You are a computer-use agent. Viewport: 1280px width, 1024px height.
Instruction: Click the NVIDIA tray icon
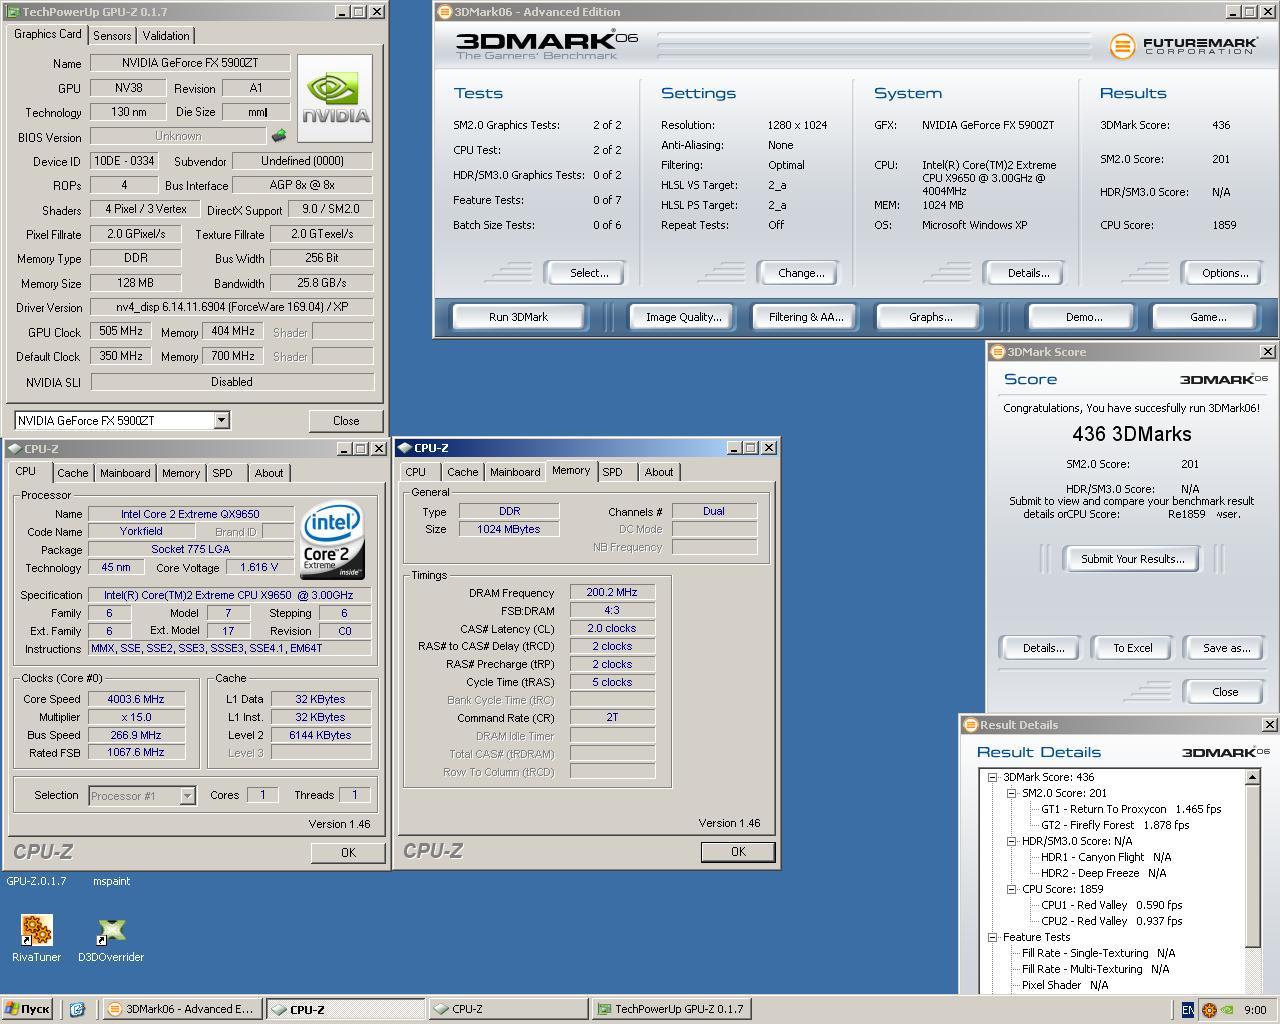[x=1226, y=1010]
